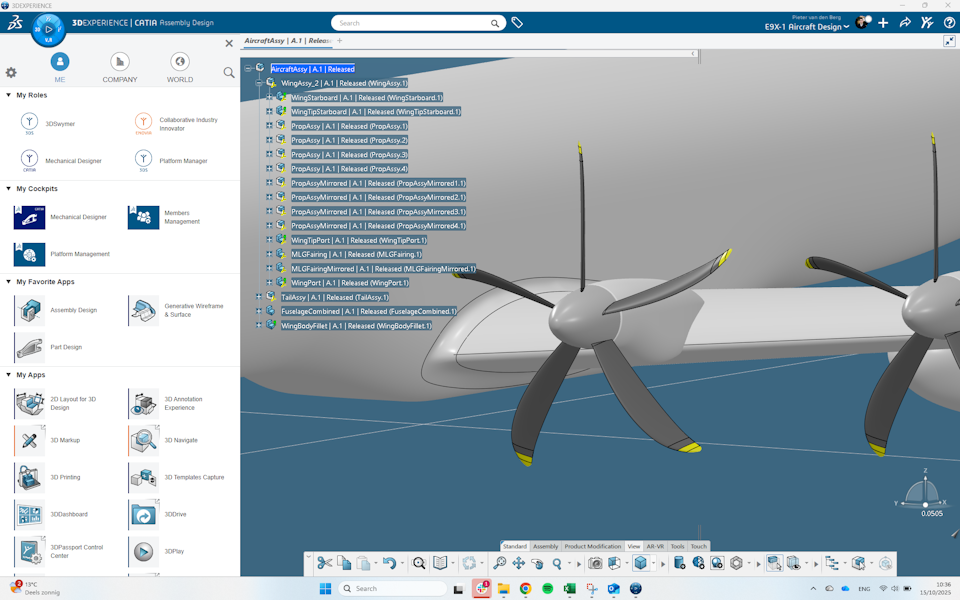Select the Pan tool in the View toolbar

(x=518, y=563)
